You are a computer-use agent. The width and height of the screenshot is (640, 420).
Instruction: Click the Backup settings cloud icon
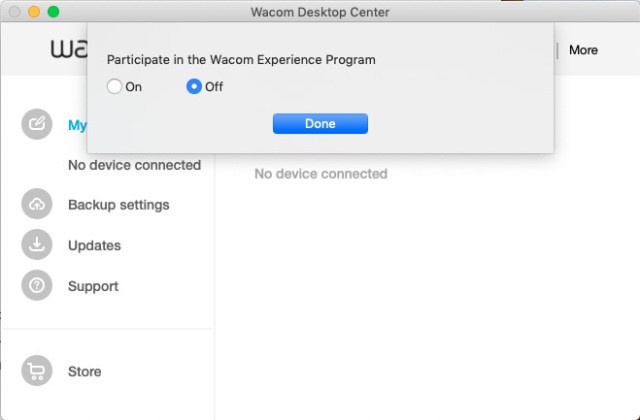pyautogui.click(x=37, y=204)
